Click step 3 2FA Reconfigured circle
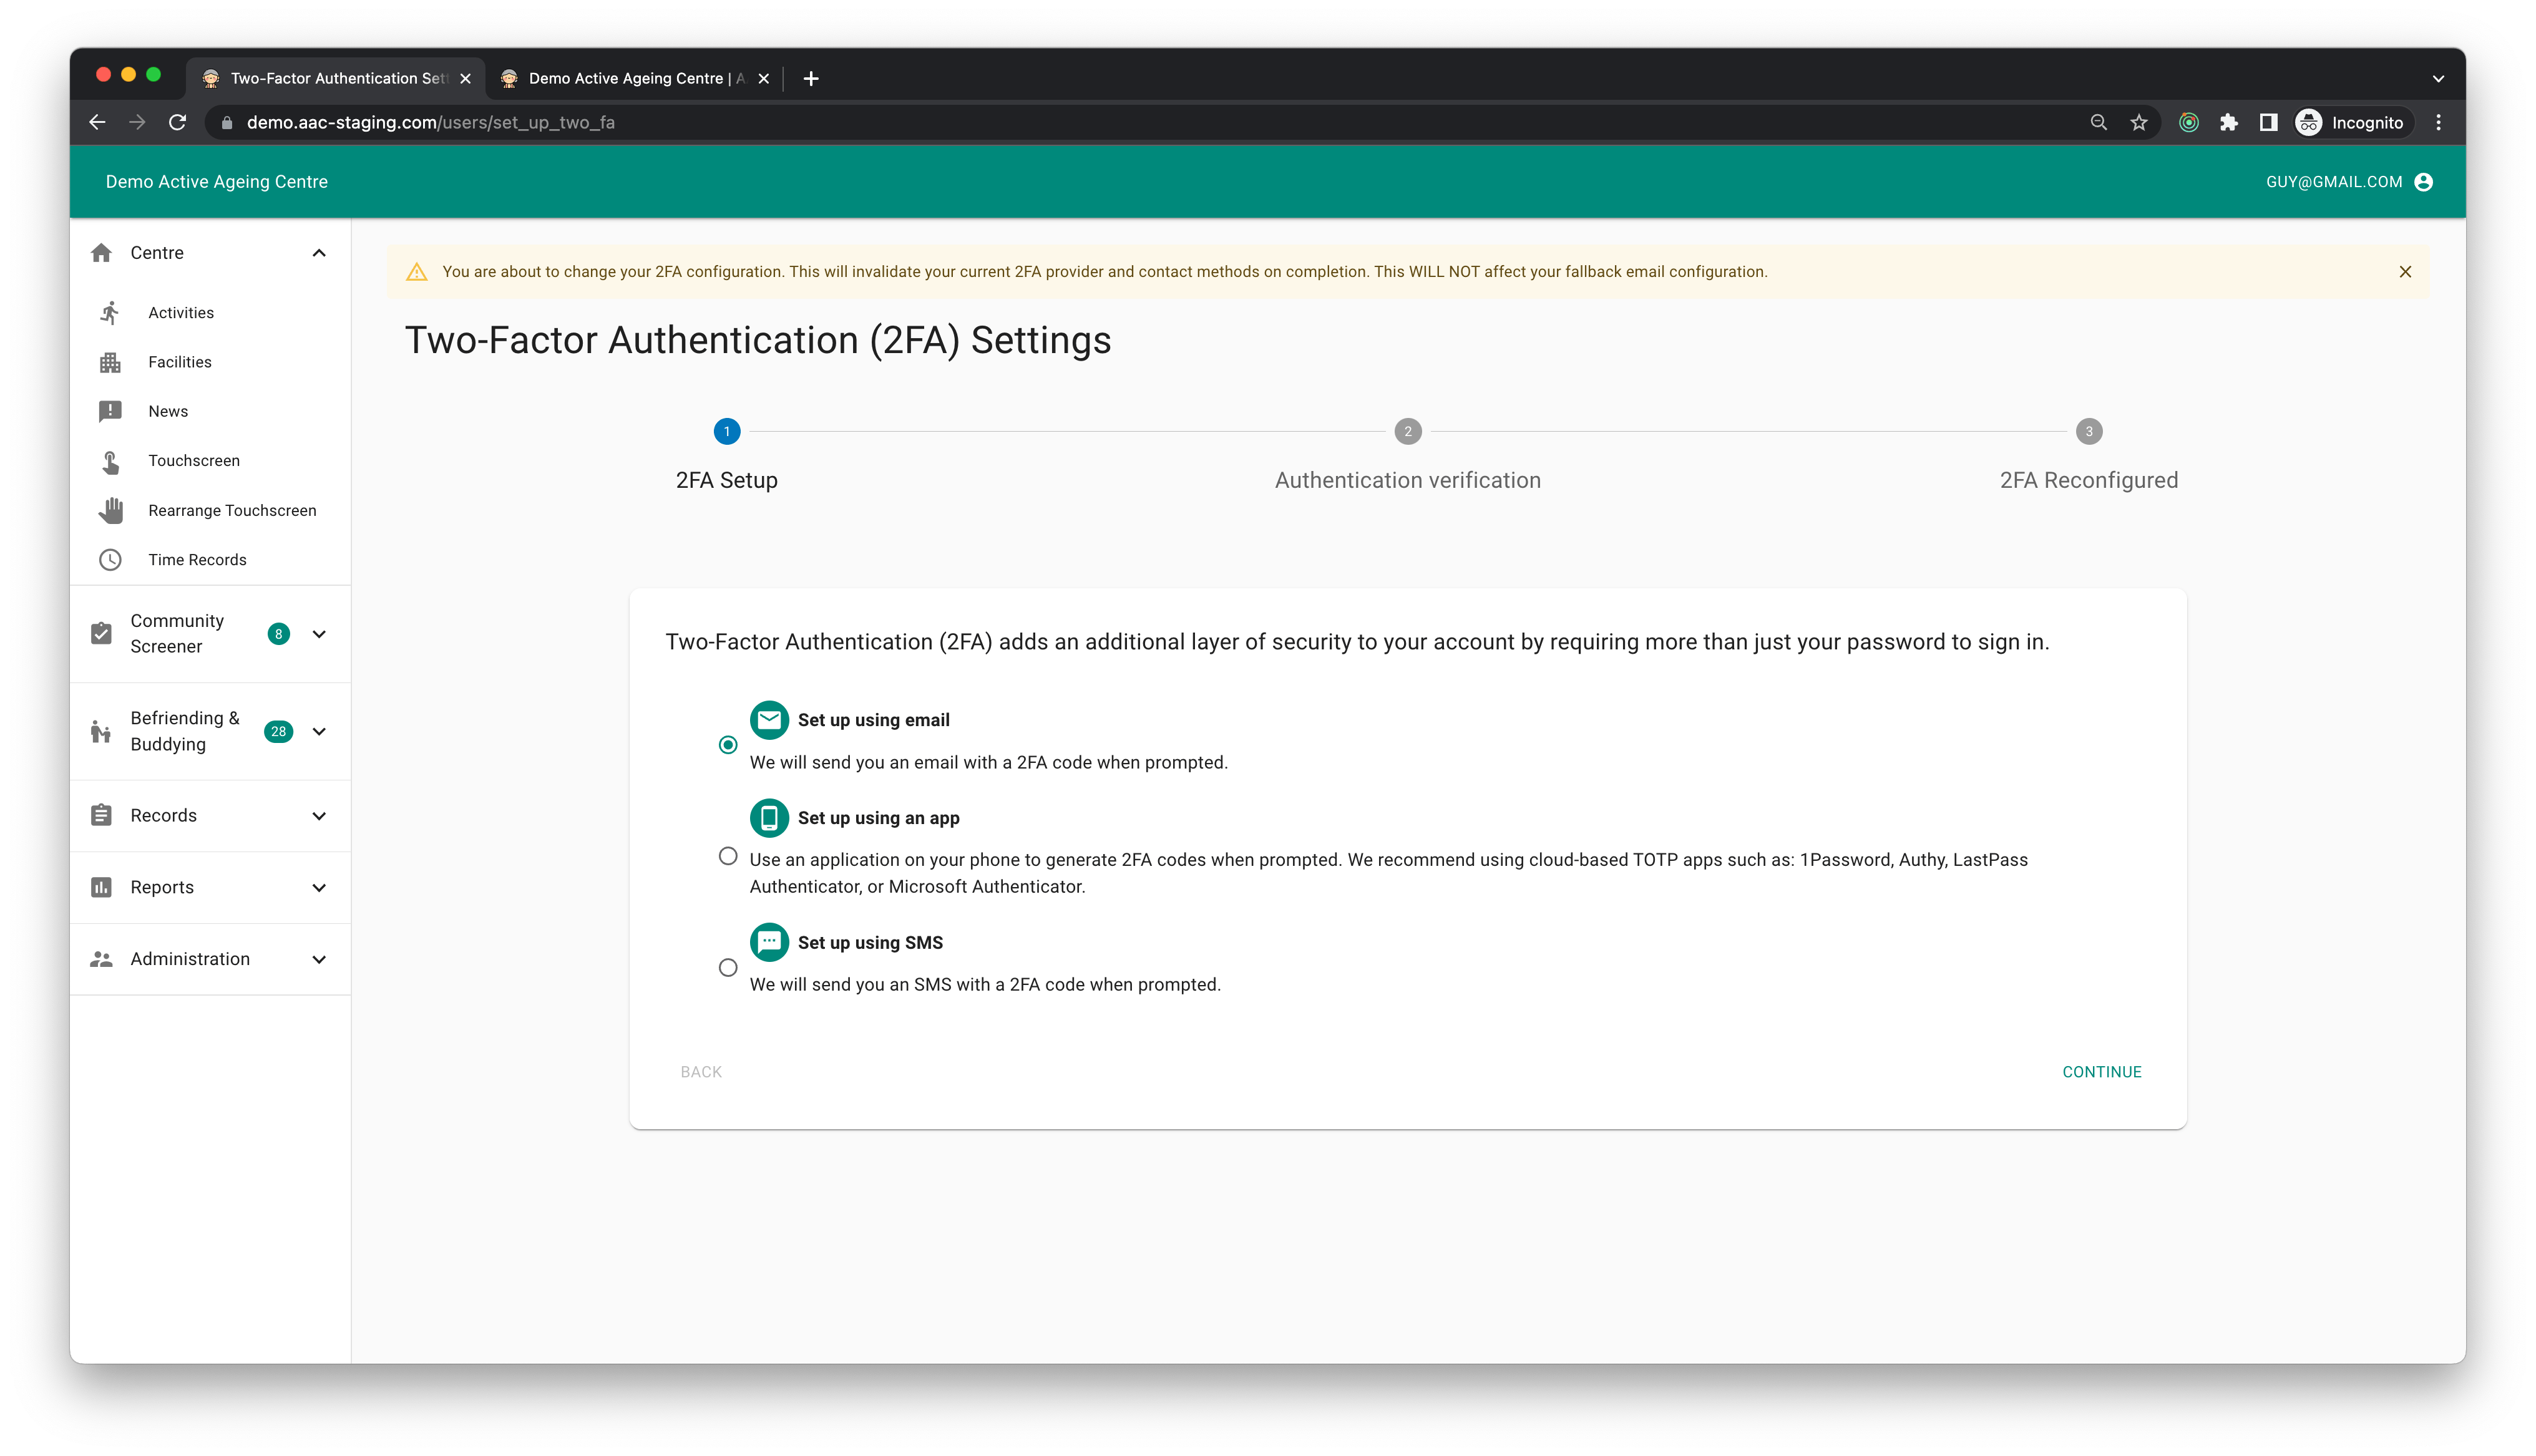 2088,432
